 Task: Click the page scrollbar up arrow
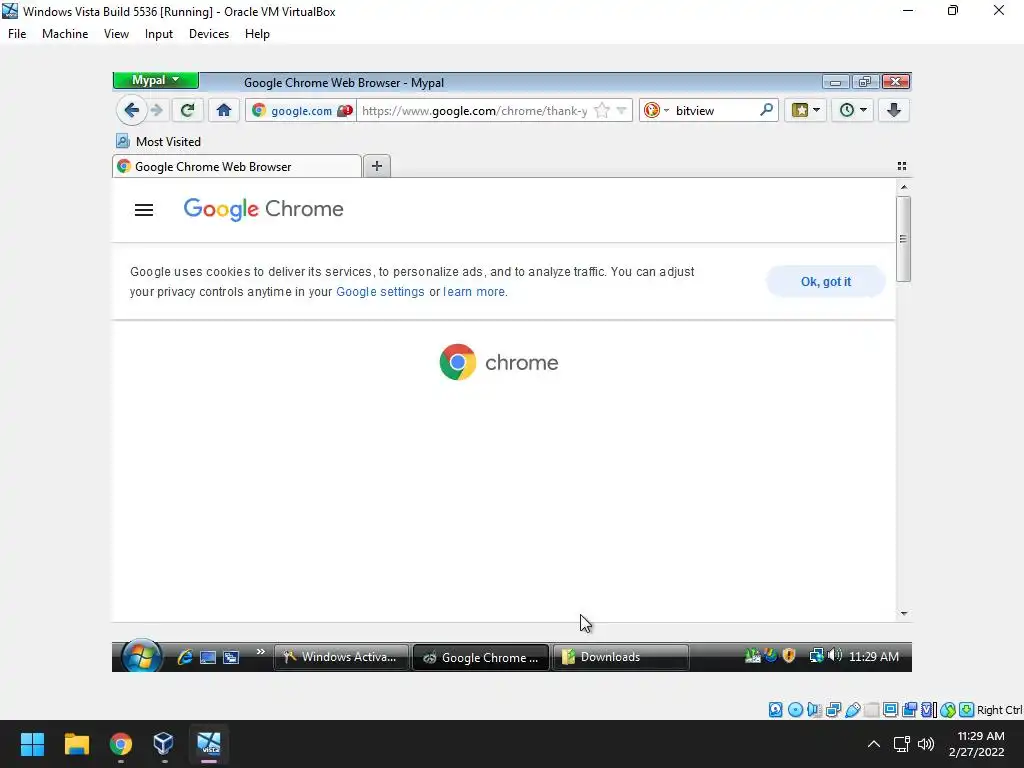904,187
